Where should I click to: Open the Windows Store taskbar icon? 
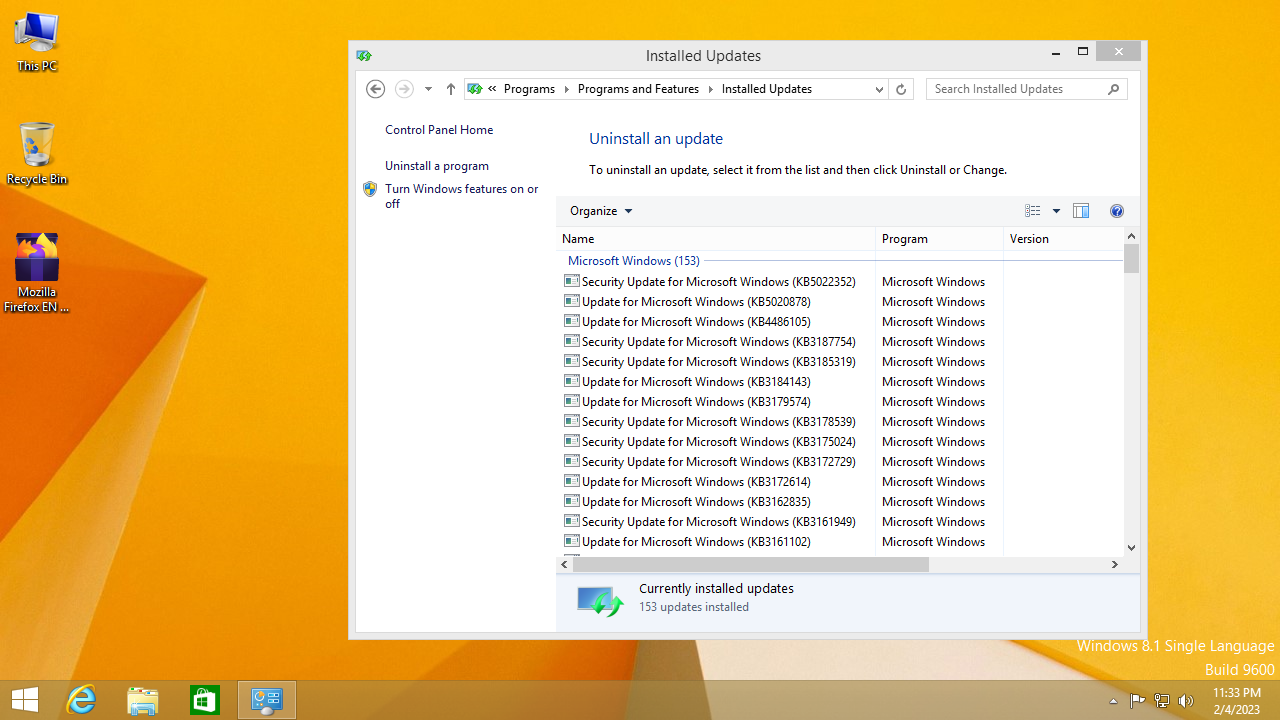click(x=205, y=700)
